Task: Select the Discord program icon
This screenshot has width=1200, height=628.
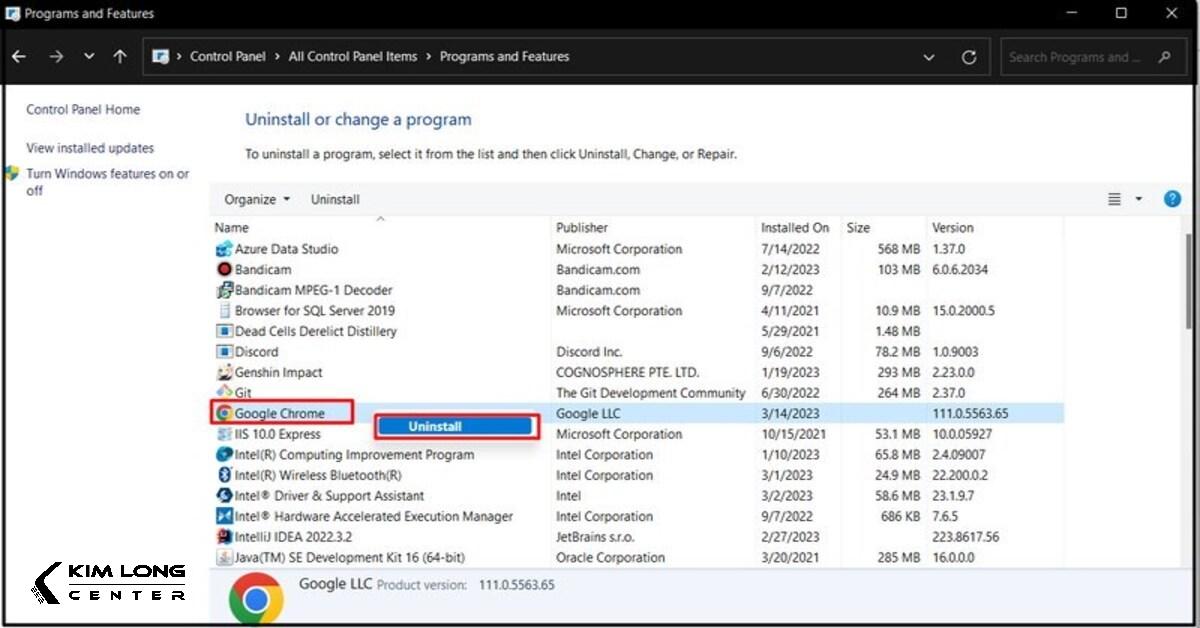Action: tap(224, 352)
